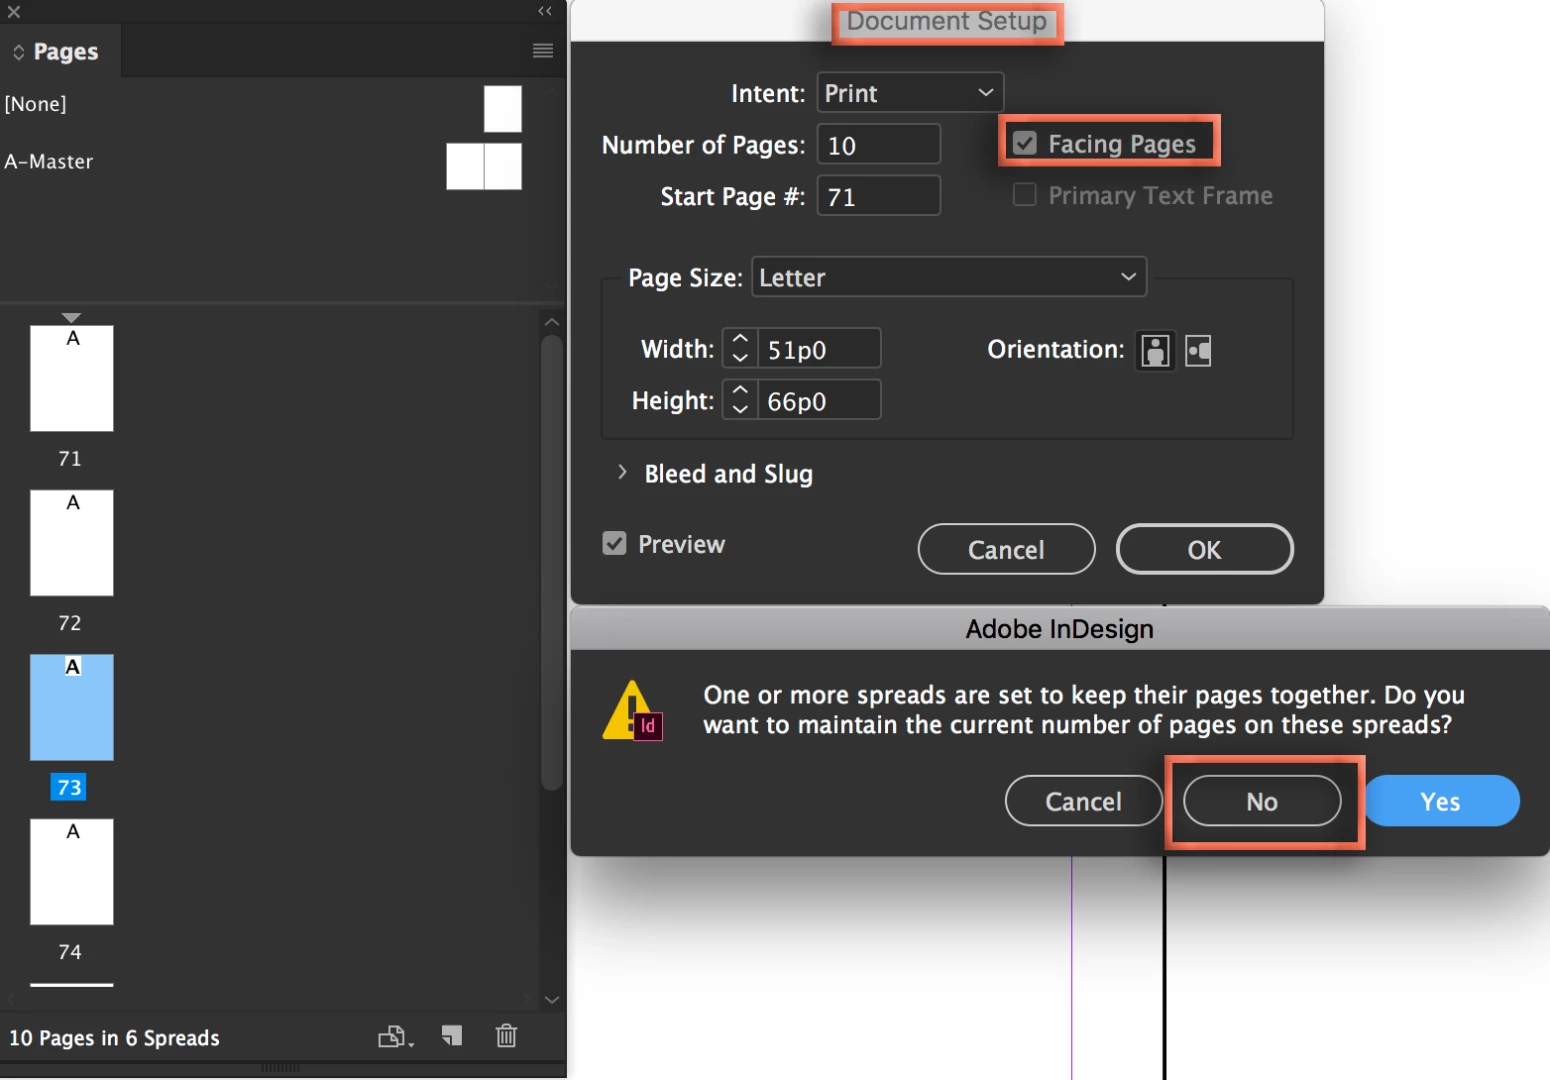Close the Pages panel with the X icon
The width and height of the screenshot is (1550, 1080).
tap(14, 12)
